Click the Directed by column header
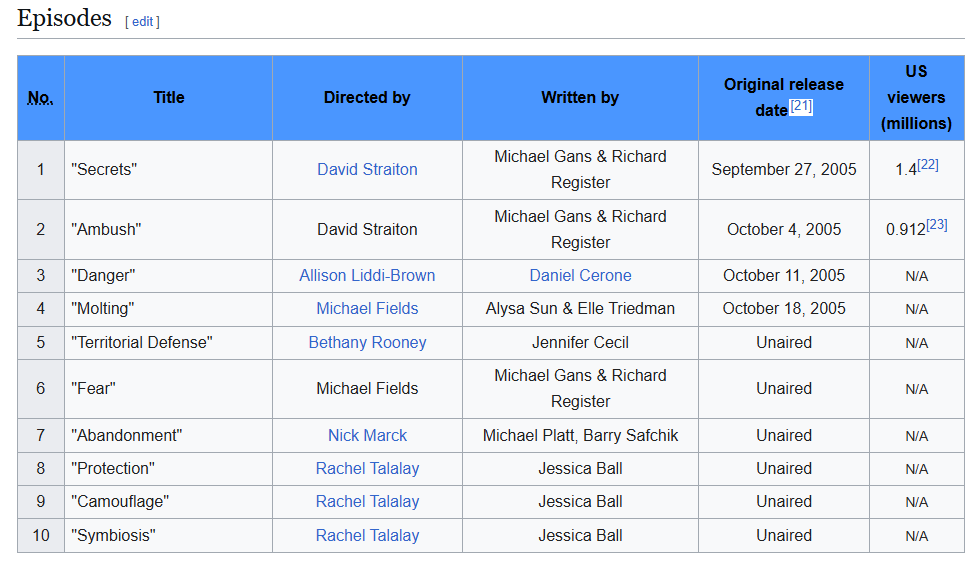This screenshot has height=561, width=978. pyautogui.click(x=367, y=97)
